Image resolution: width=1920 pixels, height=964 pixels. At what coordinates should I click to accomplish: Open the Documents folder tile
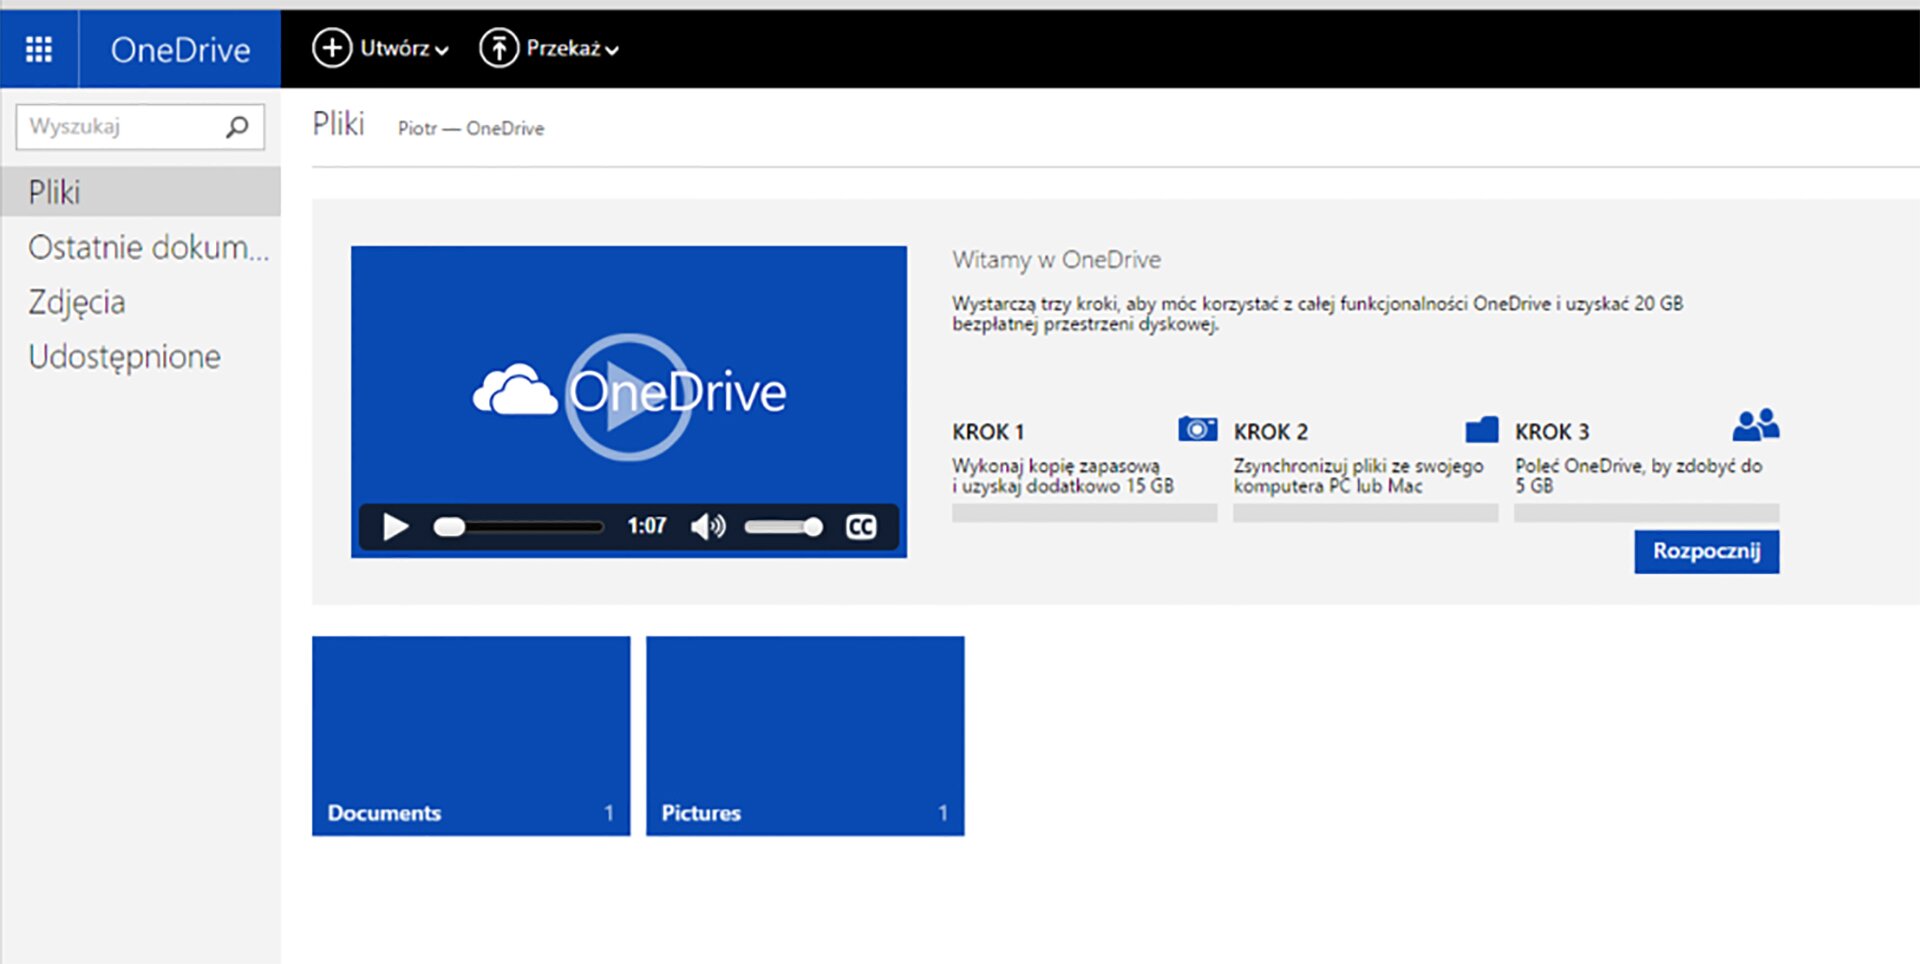click(471, 736)
